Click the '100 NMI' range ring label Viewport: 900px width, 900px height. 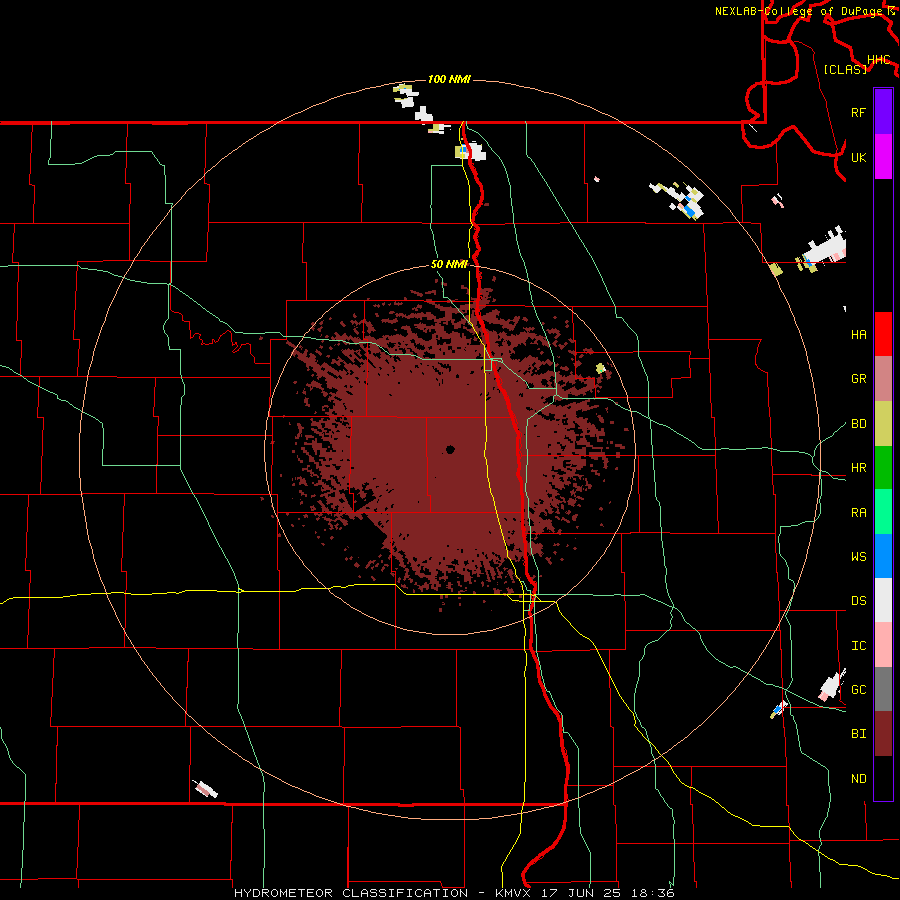coord(449,79)
